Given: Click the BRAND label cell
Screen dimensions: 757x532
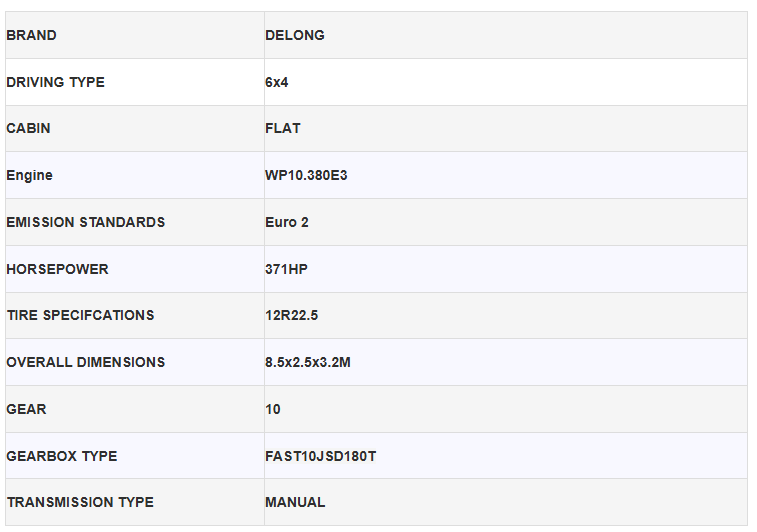Looking at the screenshot, I should point(32,35).
